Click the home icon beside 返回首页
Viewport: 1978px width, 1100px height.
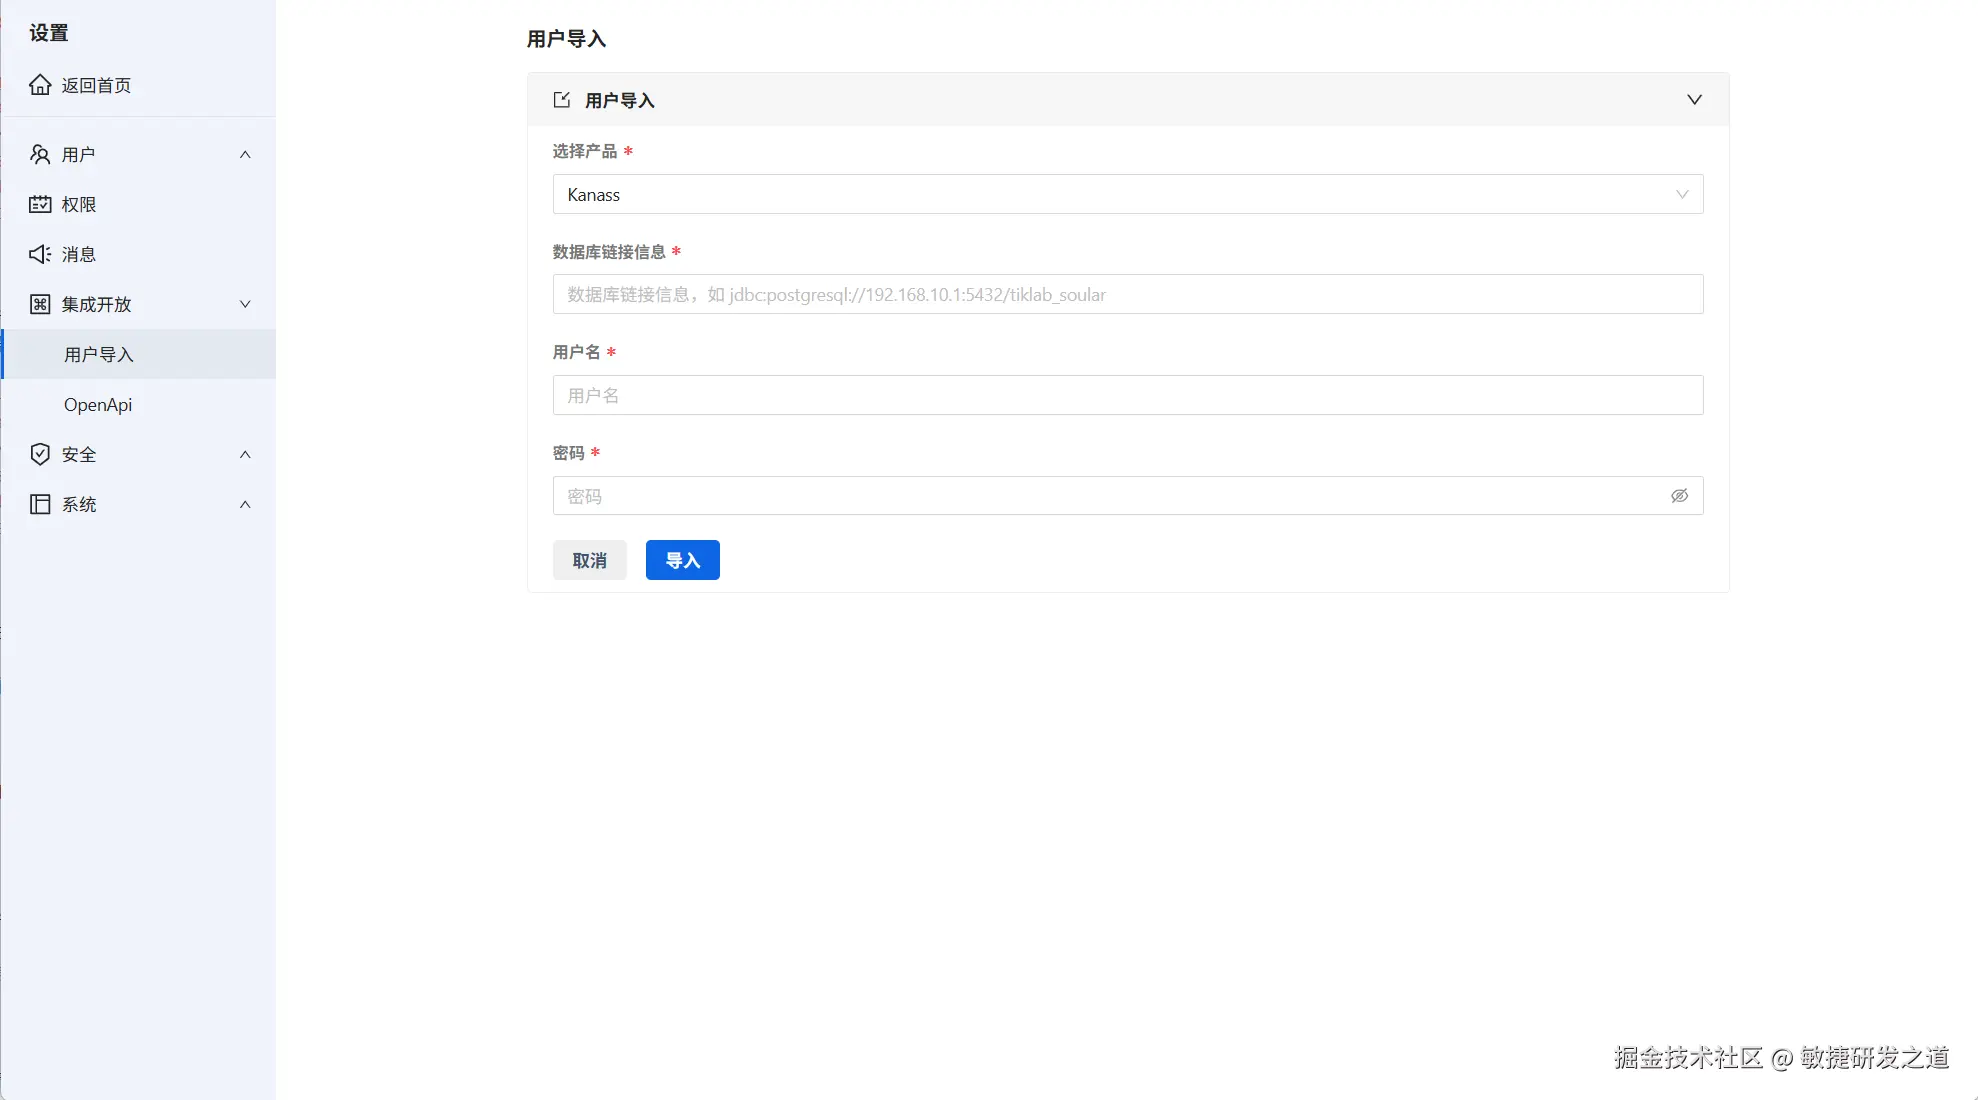coord(40,85)
